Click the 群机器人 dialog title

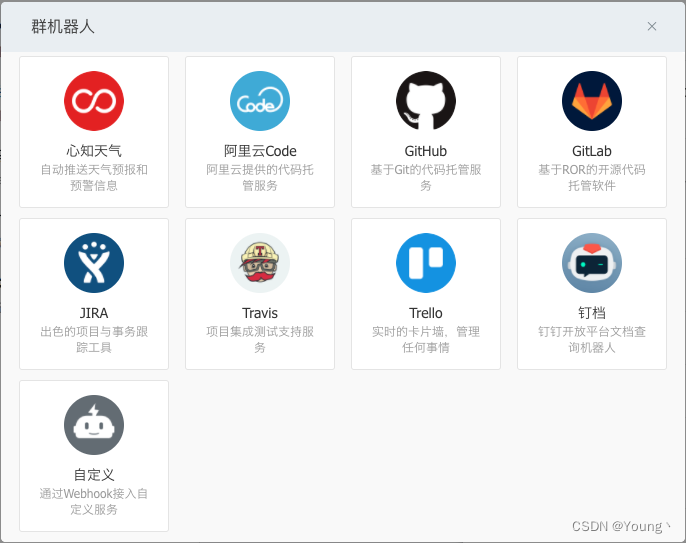tap(63, 27)
